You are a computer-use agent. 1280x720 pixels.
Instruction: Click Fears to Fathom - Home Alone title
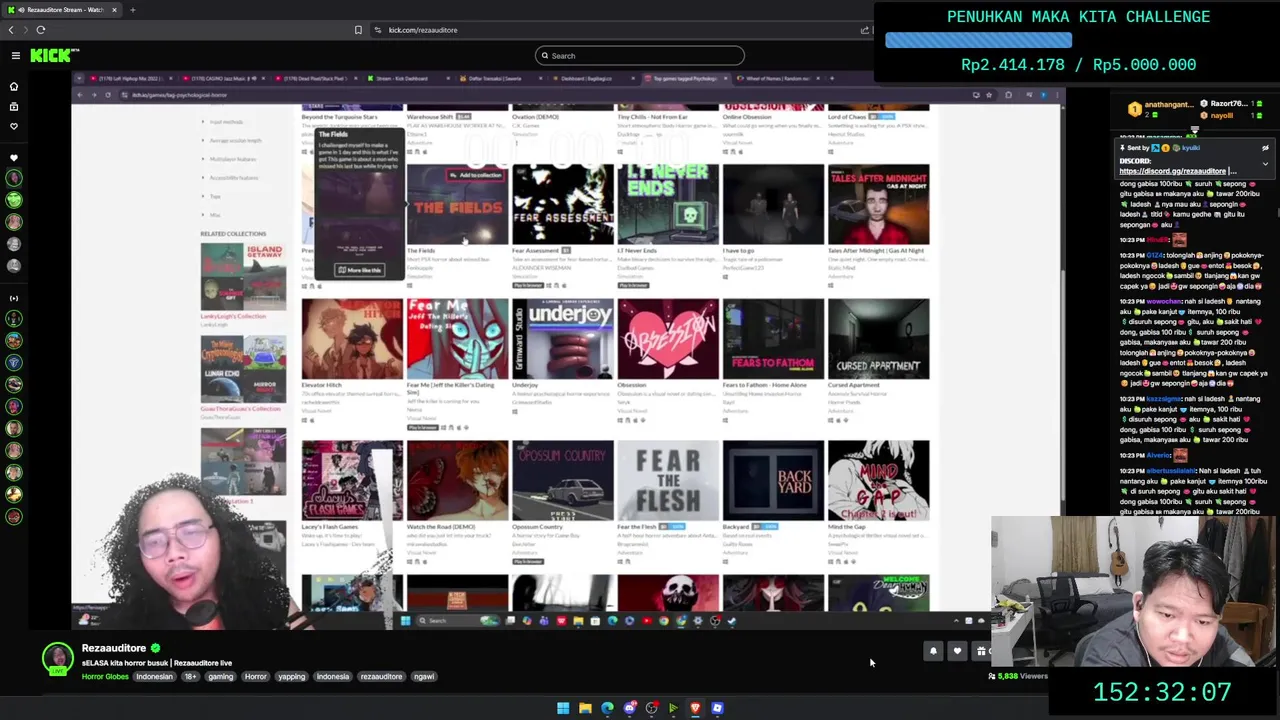(765, 385)
